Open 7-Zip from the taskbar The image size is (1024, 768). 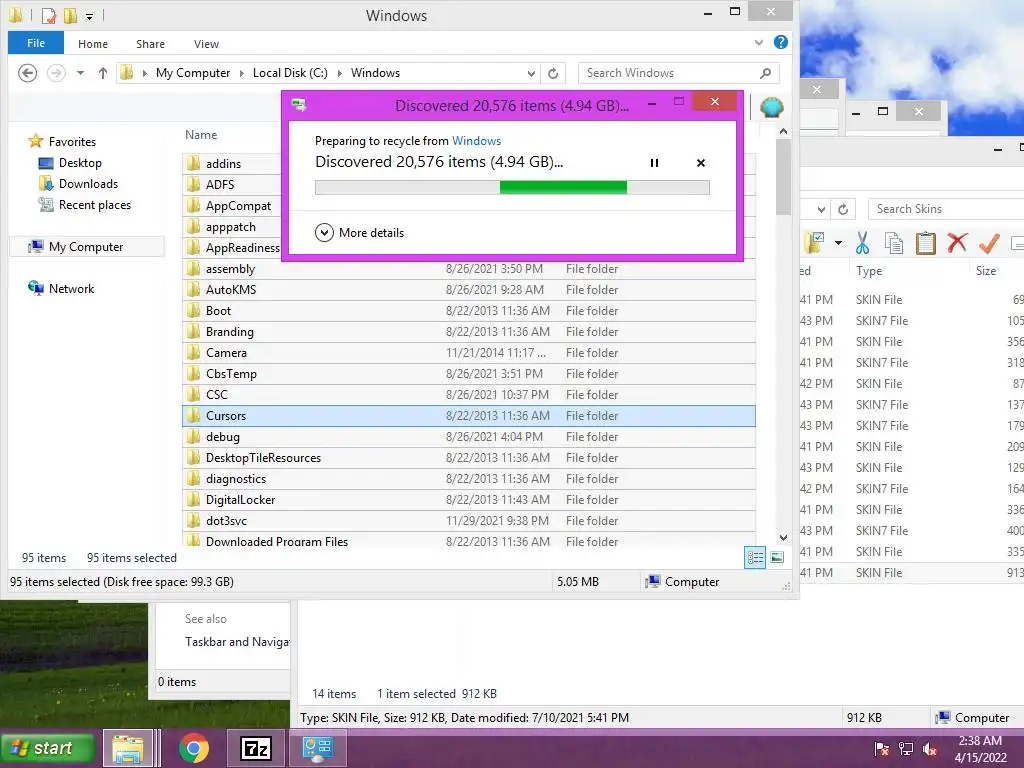tap(255, 748)
